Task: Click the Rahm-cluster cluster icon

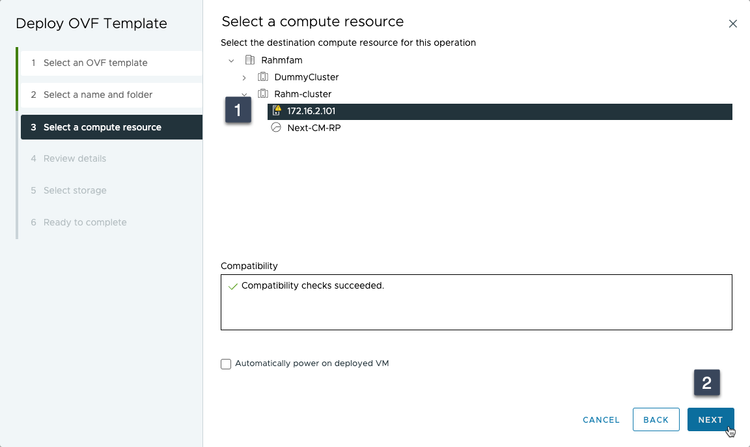Action: [263, 94]
